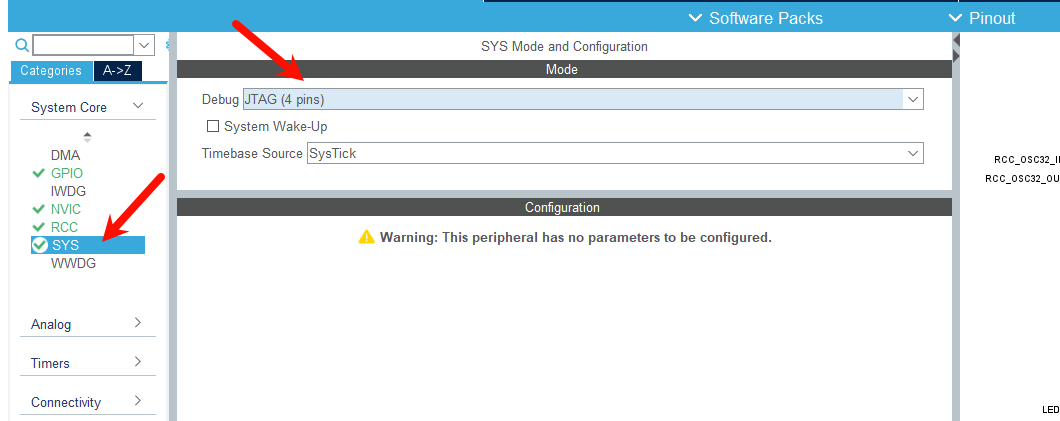Open the Pinout menu
This screenshot has width=1060, height=421.
pyautogui.click(x=982, y=18)
